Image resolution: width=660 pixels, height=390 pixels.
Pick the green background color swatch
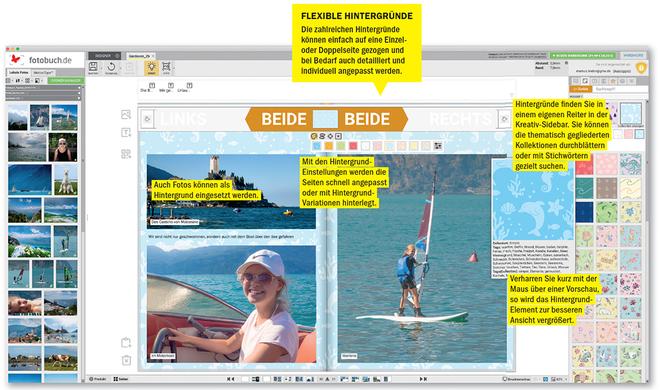341,146
